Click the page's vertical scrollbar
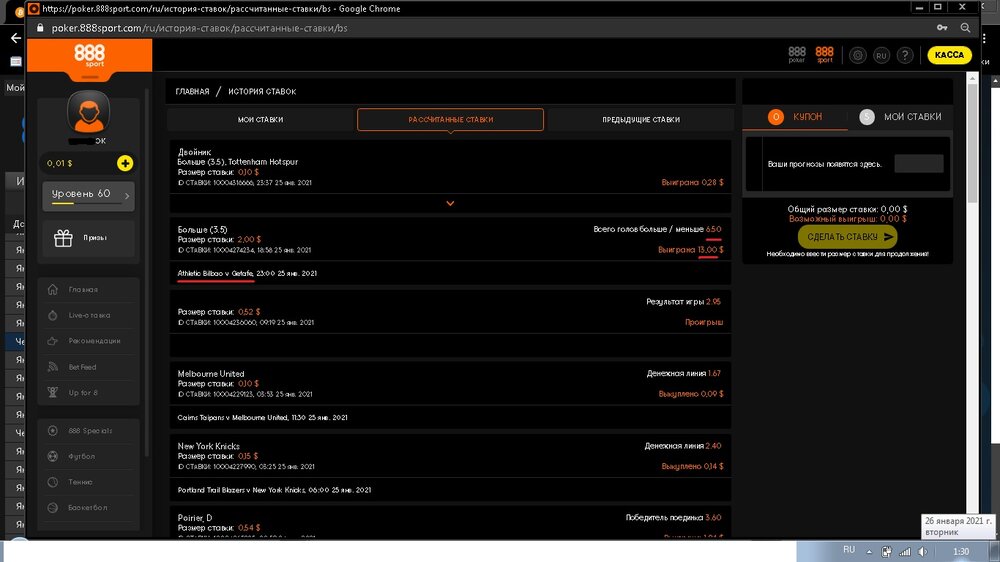Image resolution: width=1000 pixels, height=562 pixels. click(x=974, y=300)
